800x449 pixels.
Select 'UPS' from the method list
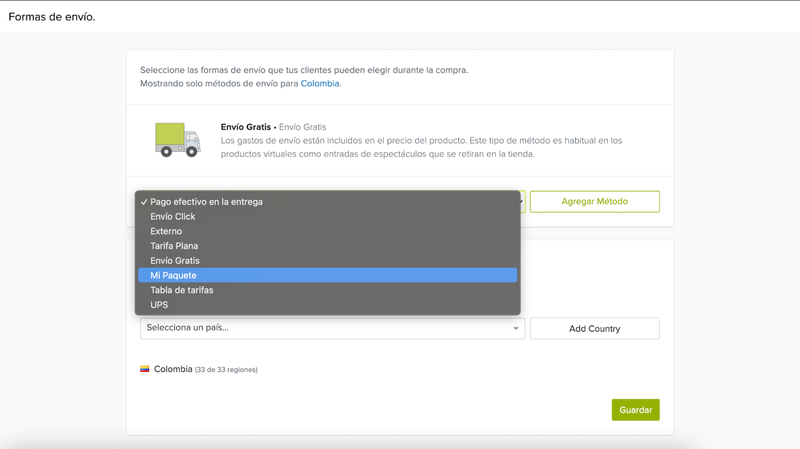(159, 305)
